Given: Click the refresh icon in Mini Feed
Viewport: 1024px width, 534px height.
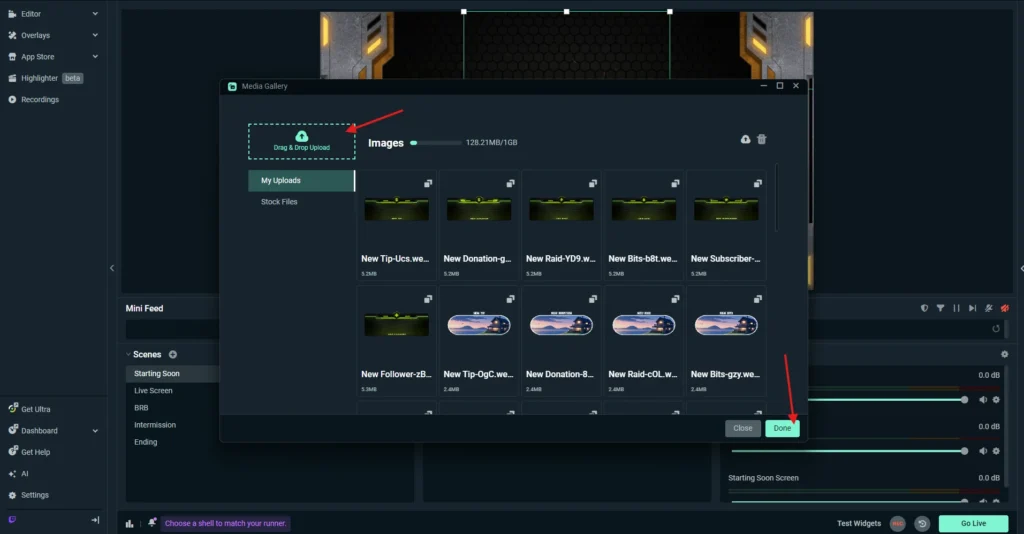Looking at the screenshot, I should (x=996, y=328).
